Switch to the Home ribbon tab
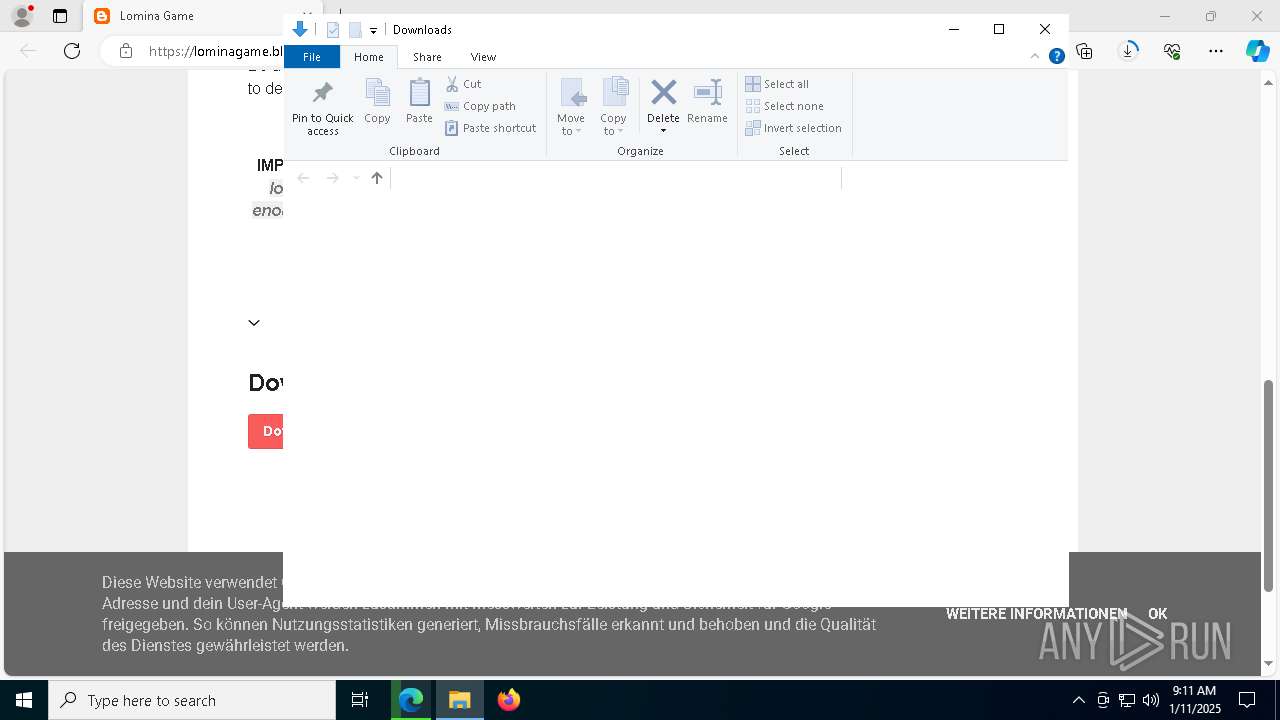The width and height of the screenshot is (1280, 720). click(368, 57)
